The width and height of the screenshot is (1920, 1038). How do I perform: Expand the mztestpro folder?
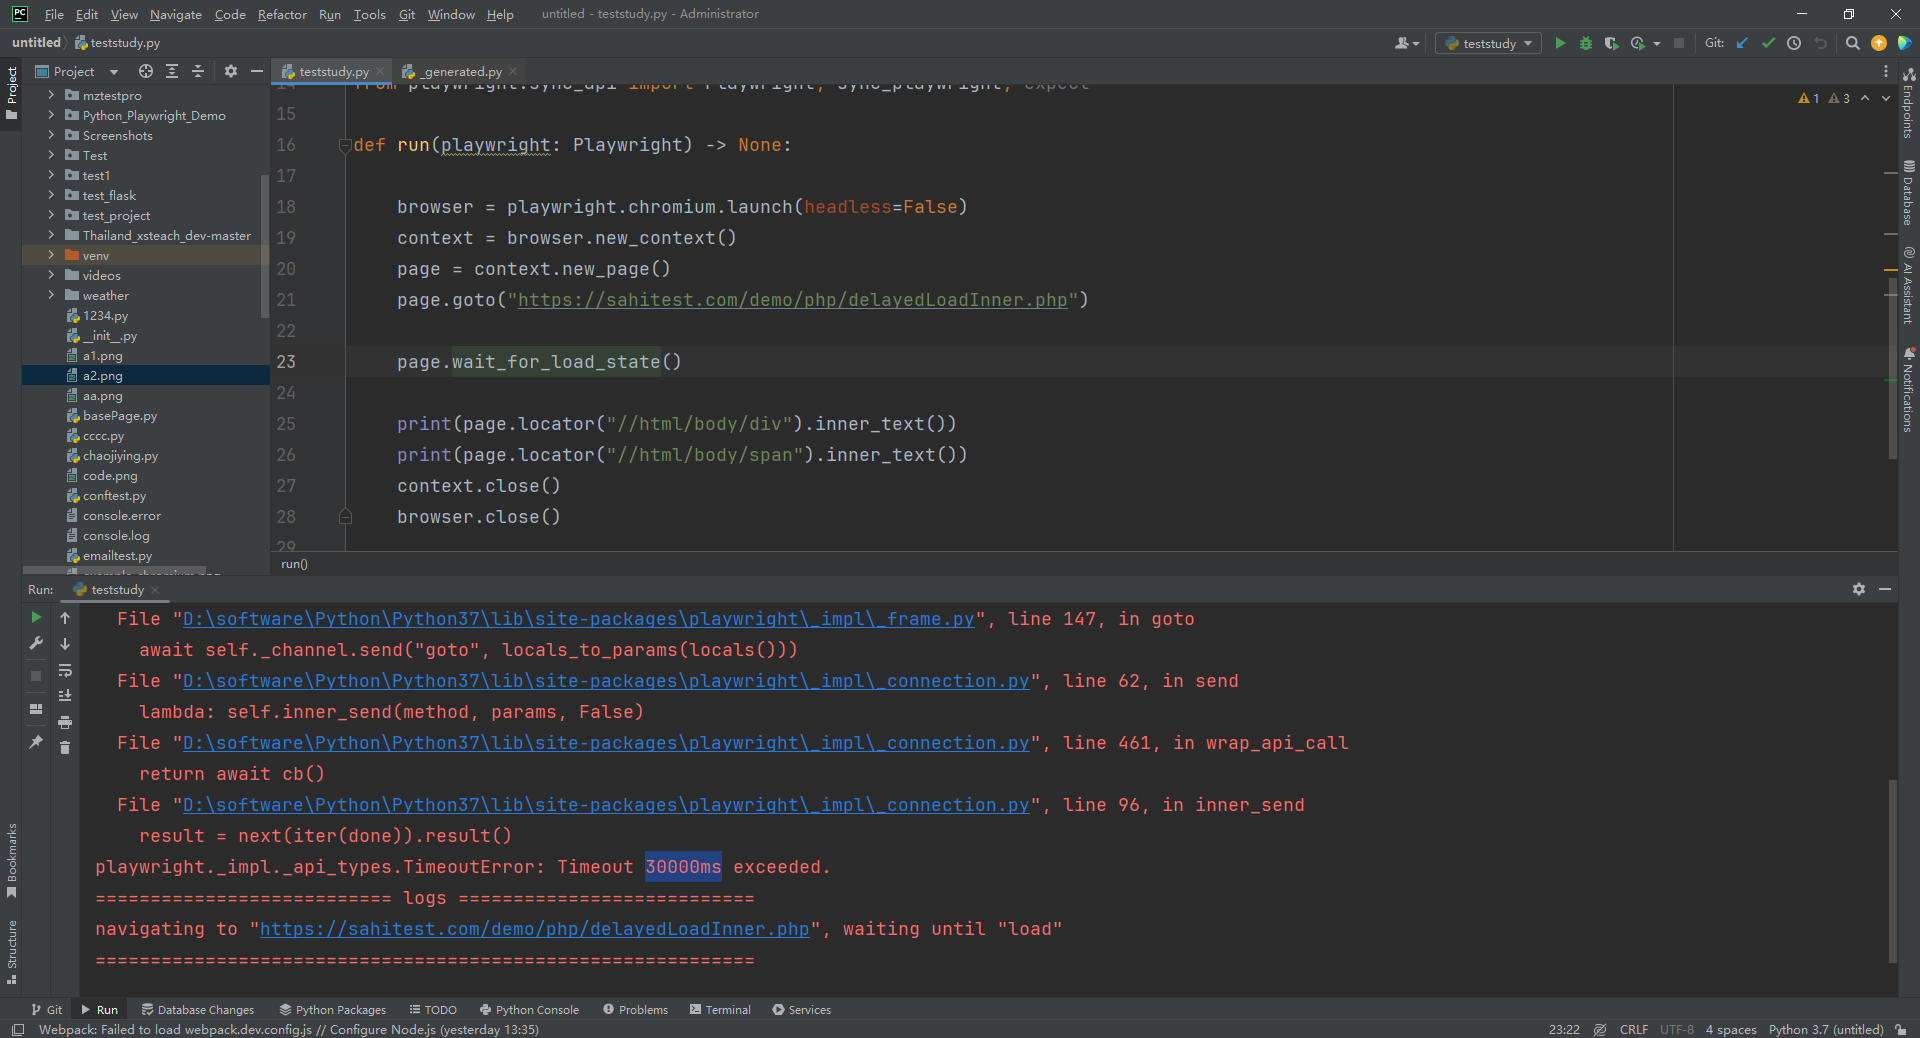(x=51, y=95)
